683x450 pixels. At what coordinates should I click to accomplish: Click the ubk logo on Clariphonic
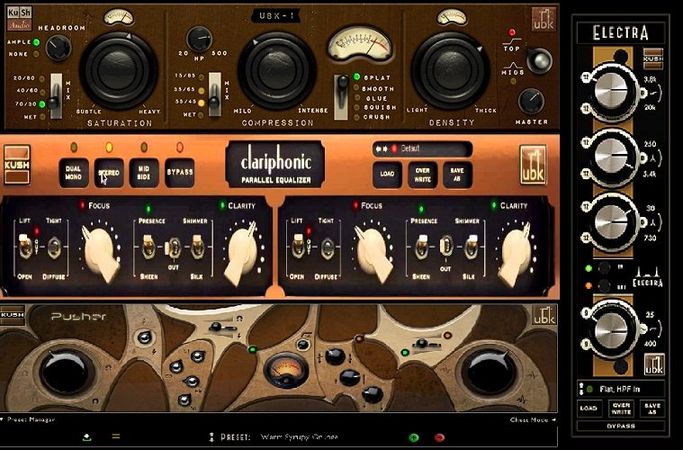coord(531,162)
